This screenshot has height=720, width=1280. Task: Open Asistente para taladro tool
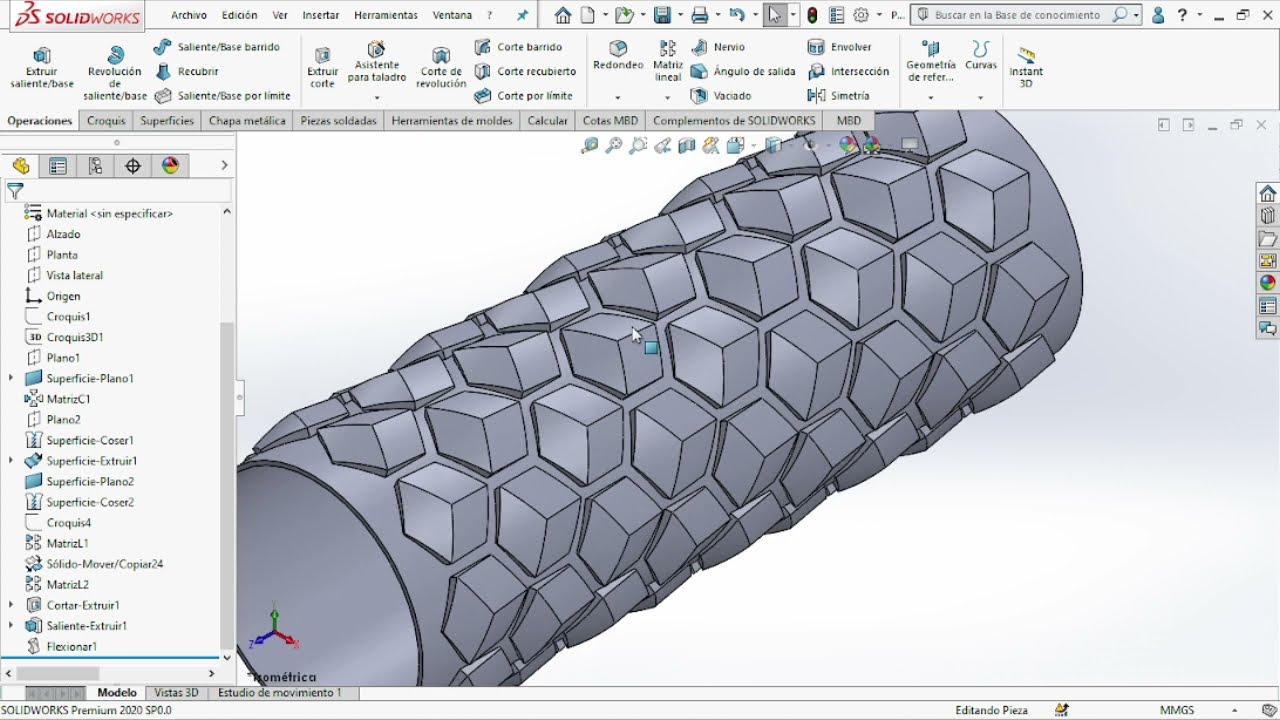(377, 62)
